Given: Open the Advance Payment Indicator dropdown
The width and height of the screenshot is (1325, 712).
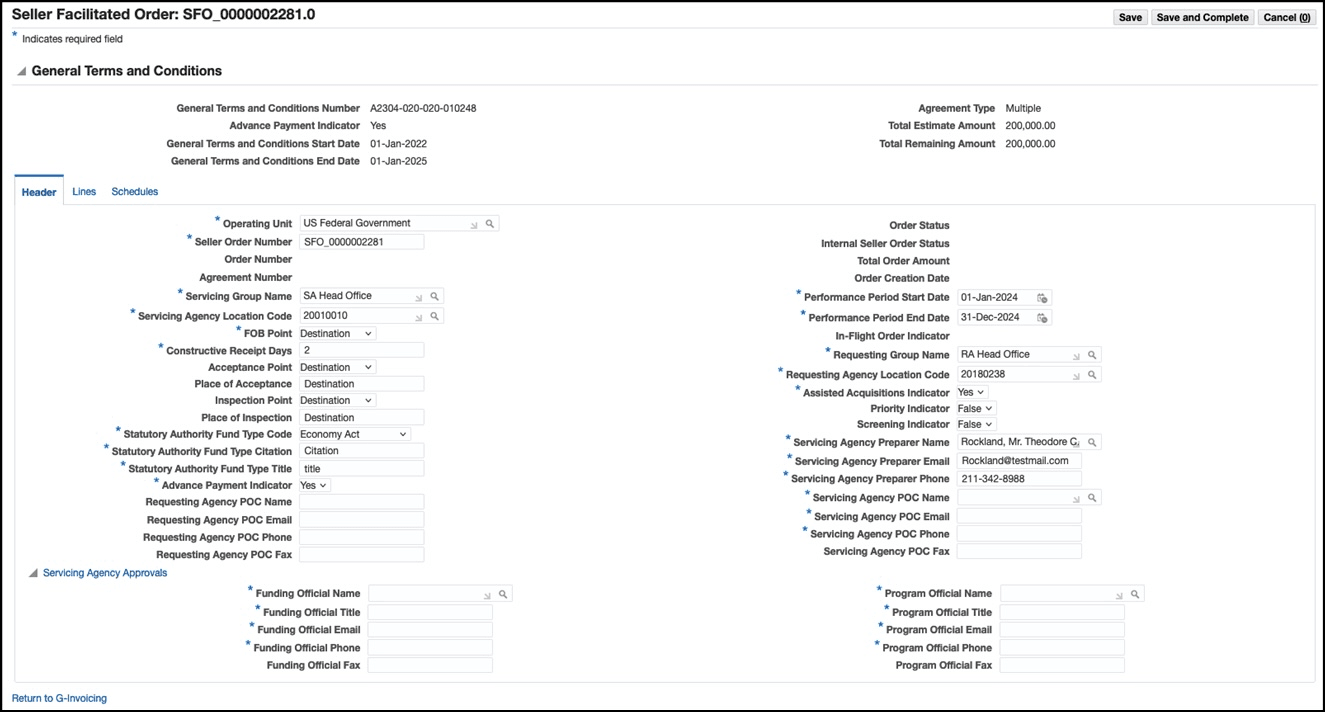Looking at the screenshot, I should (x=314, y=485).
